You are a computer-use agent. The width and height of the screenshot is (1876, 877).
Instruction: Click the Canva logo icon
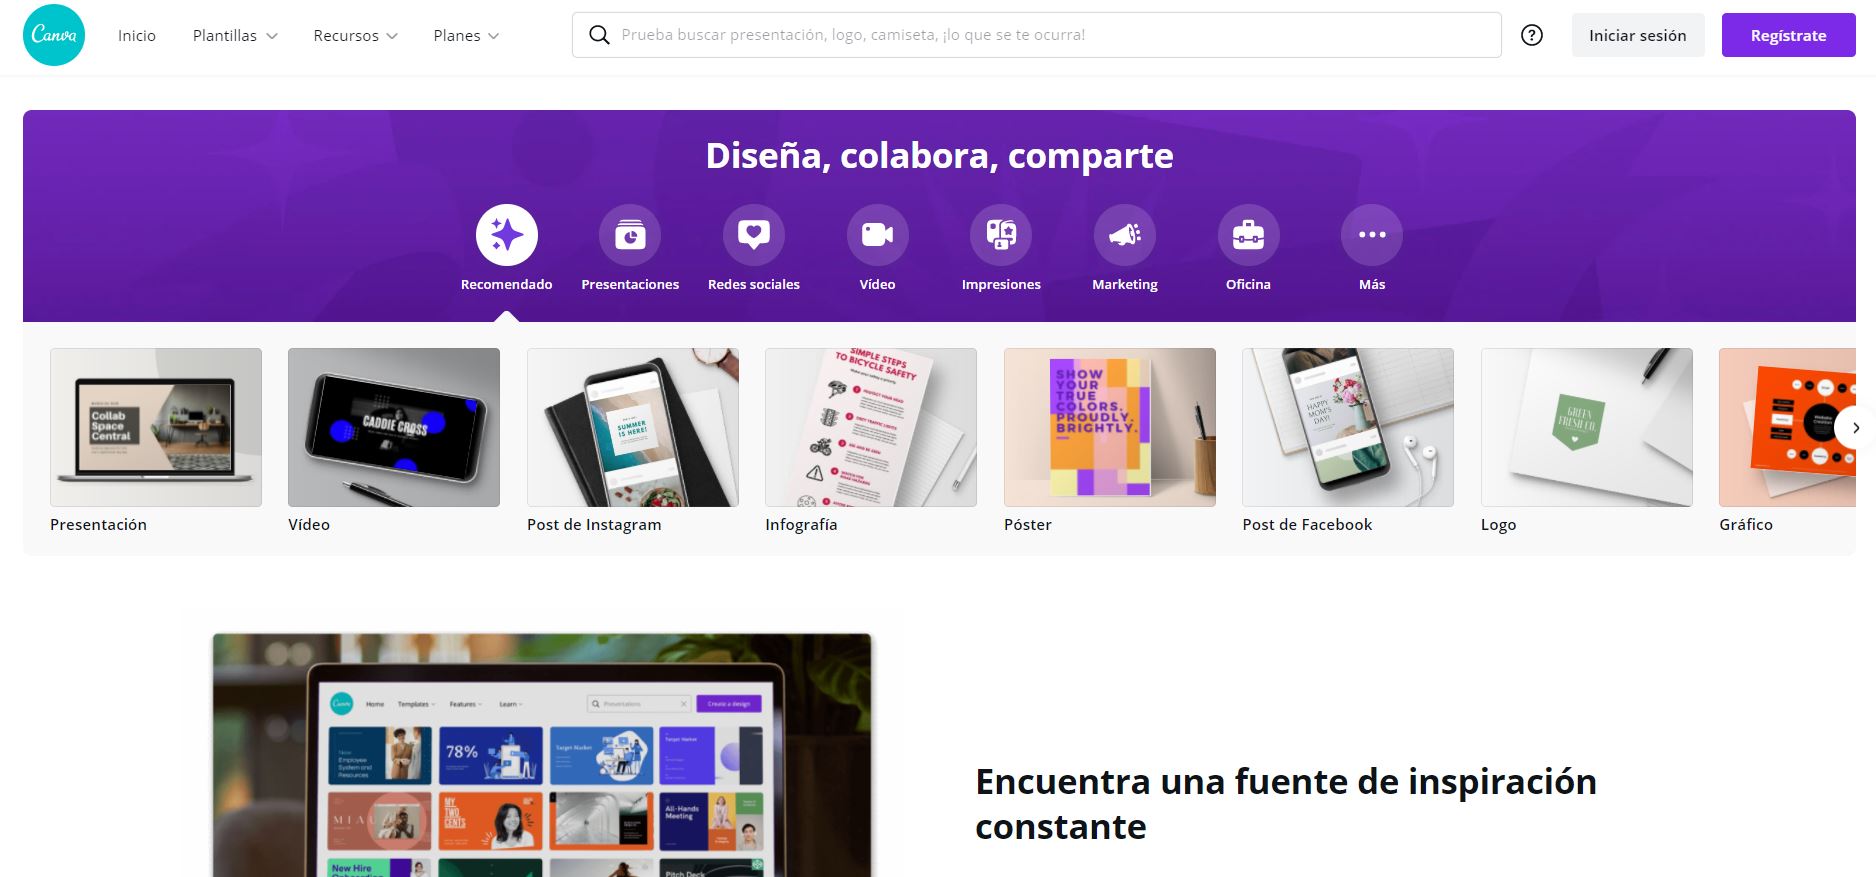pos(54,35)
